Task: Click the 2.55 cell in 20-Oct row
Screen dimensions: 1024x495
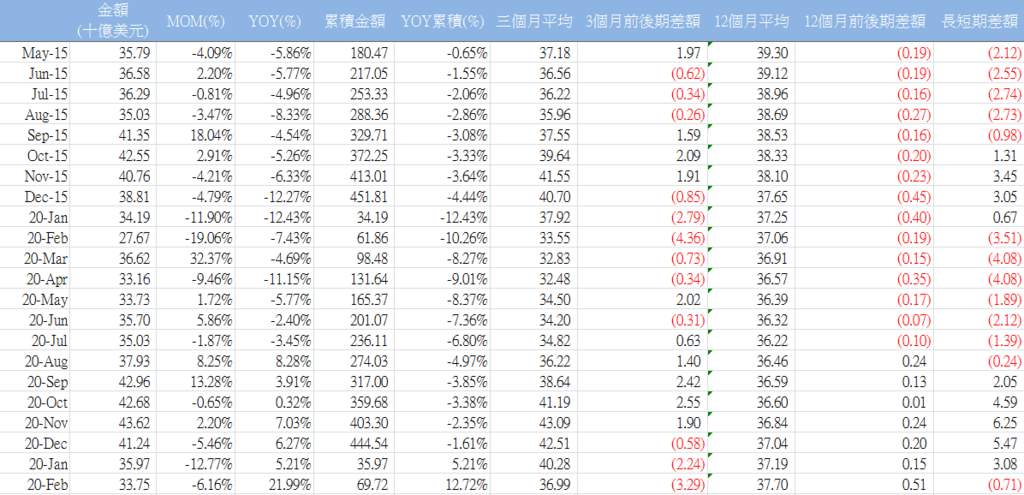Action: point(688,403)
